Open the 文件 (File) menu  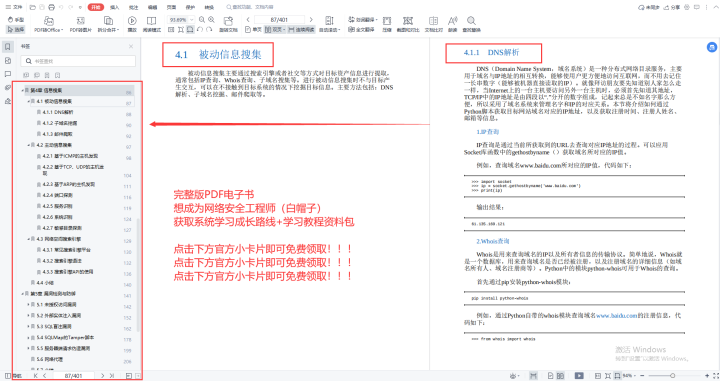[x=14, y=7]
